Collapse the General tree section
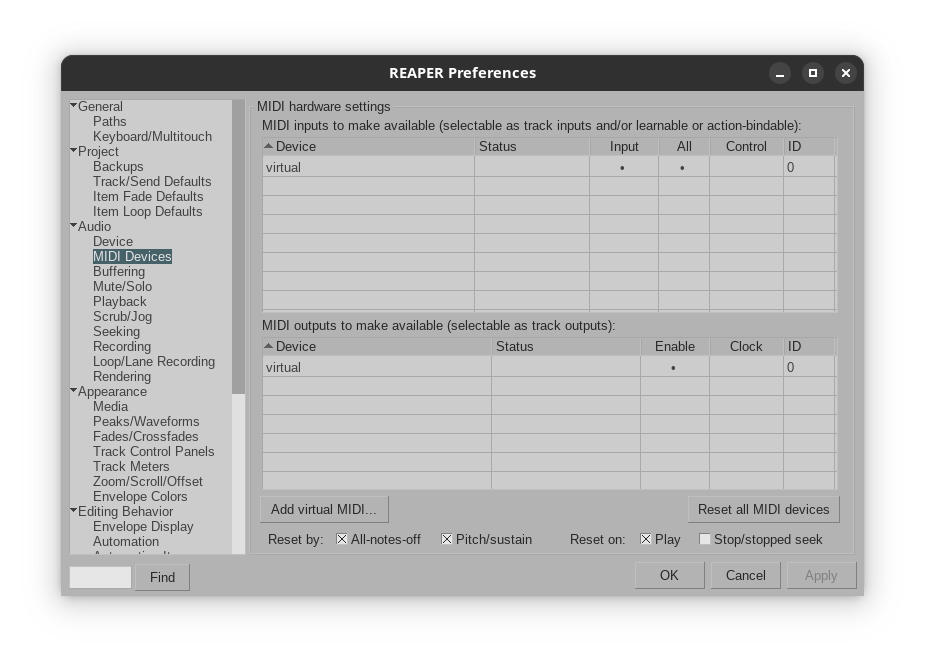925x663 pixels. pos(74,106)
